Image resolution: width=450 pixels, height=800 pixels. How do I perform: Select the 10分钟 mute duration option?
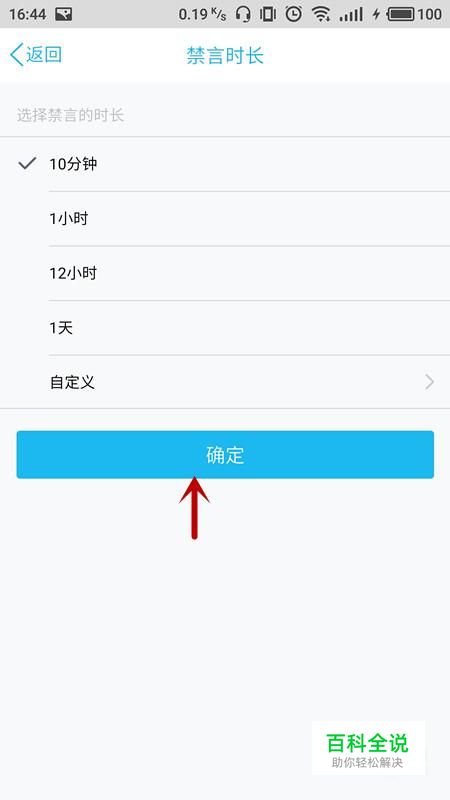[x=225, y=164]
